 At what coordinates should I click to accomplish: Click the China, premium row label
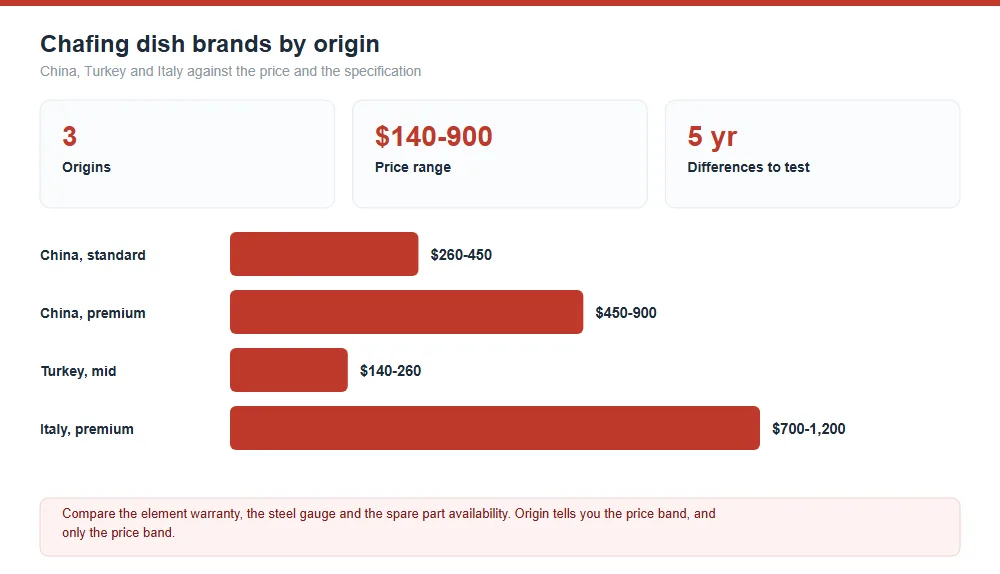pyautogui.click(x=93, y=313)
